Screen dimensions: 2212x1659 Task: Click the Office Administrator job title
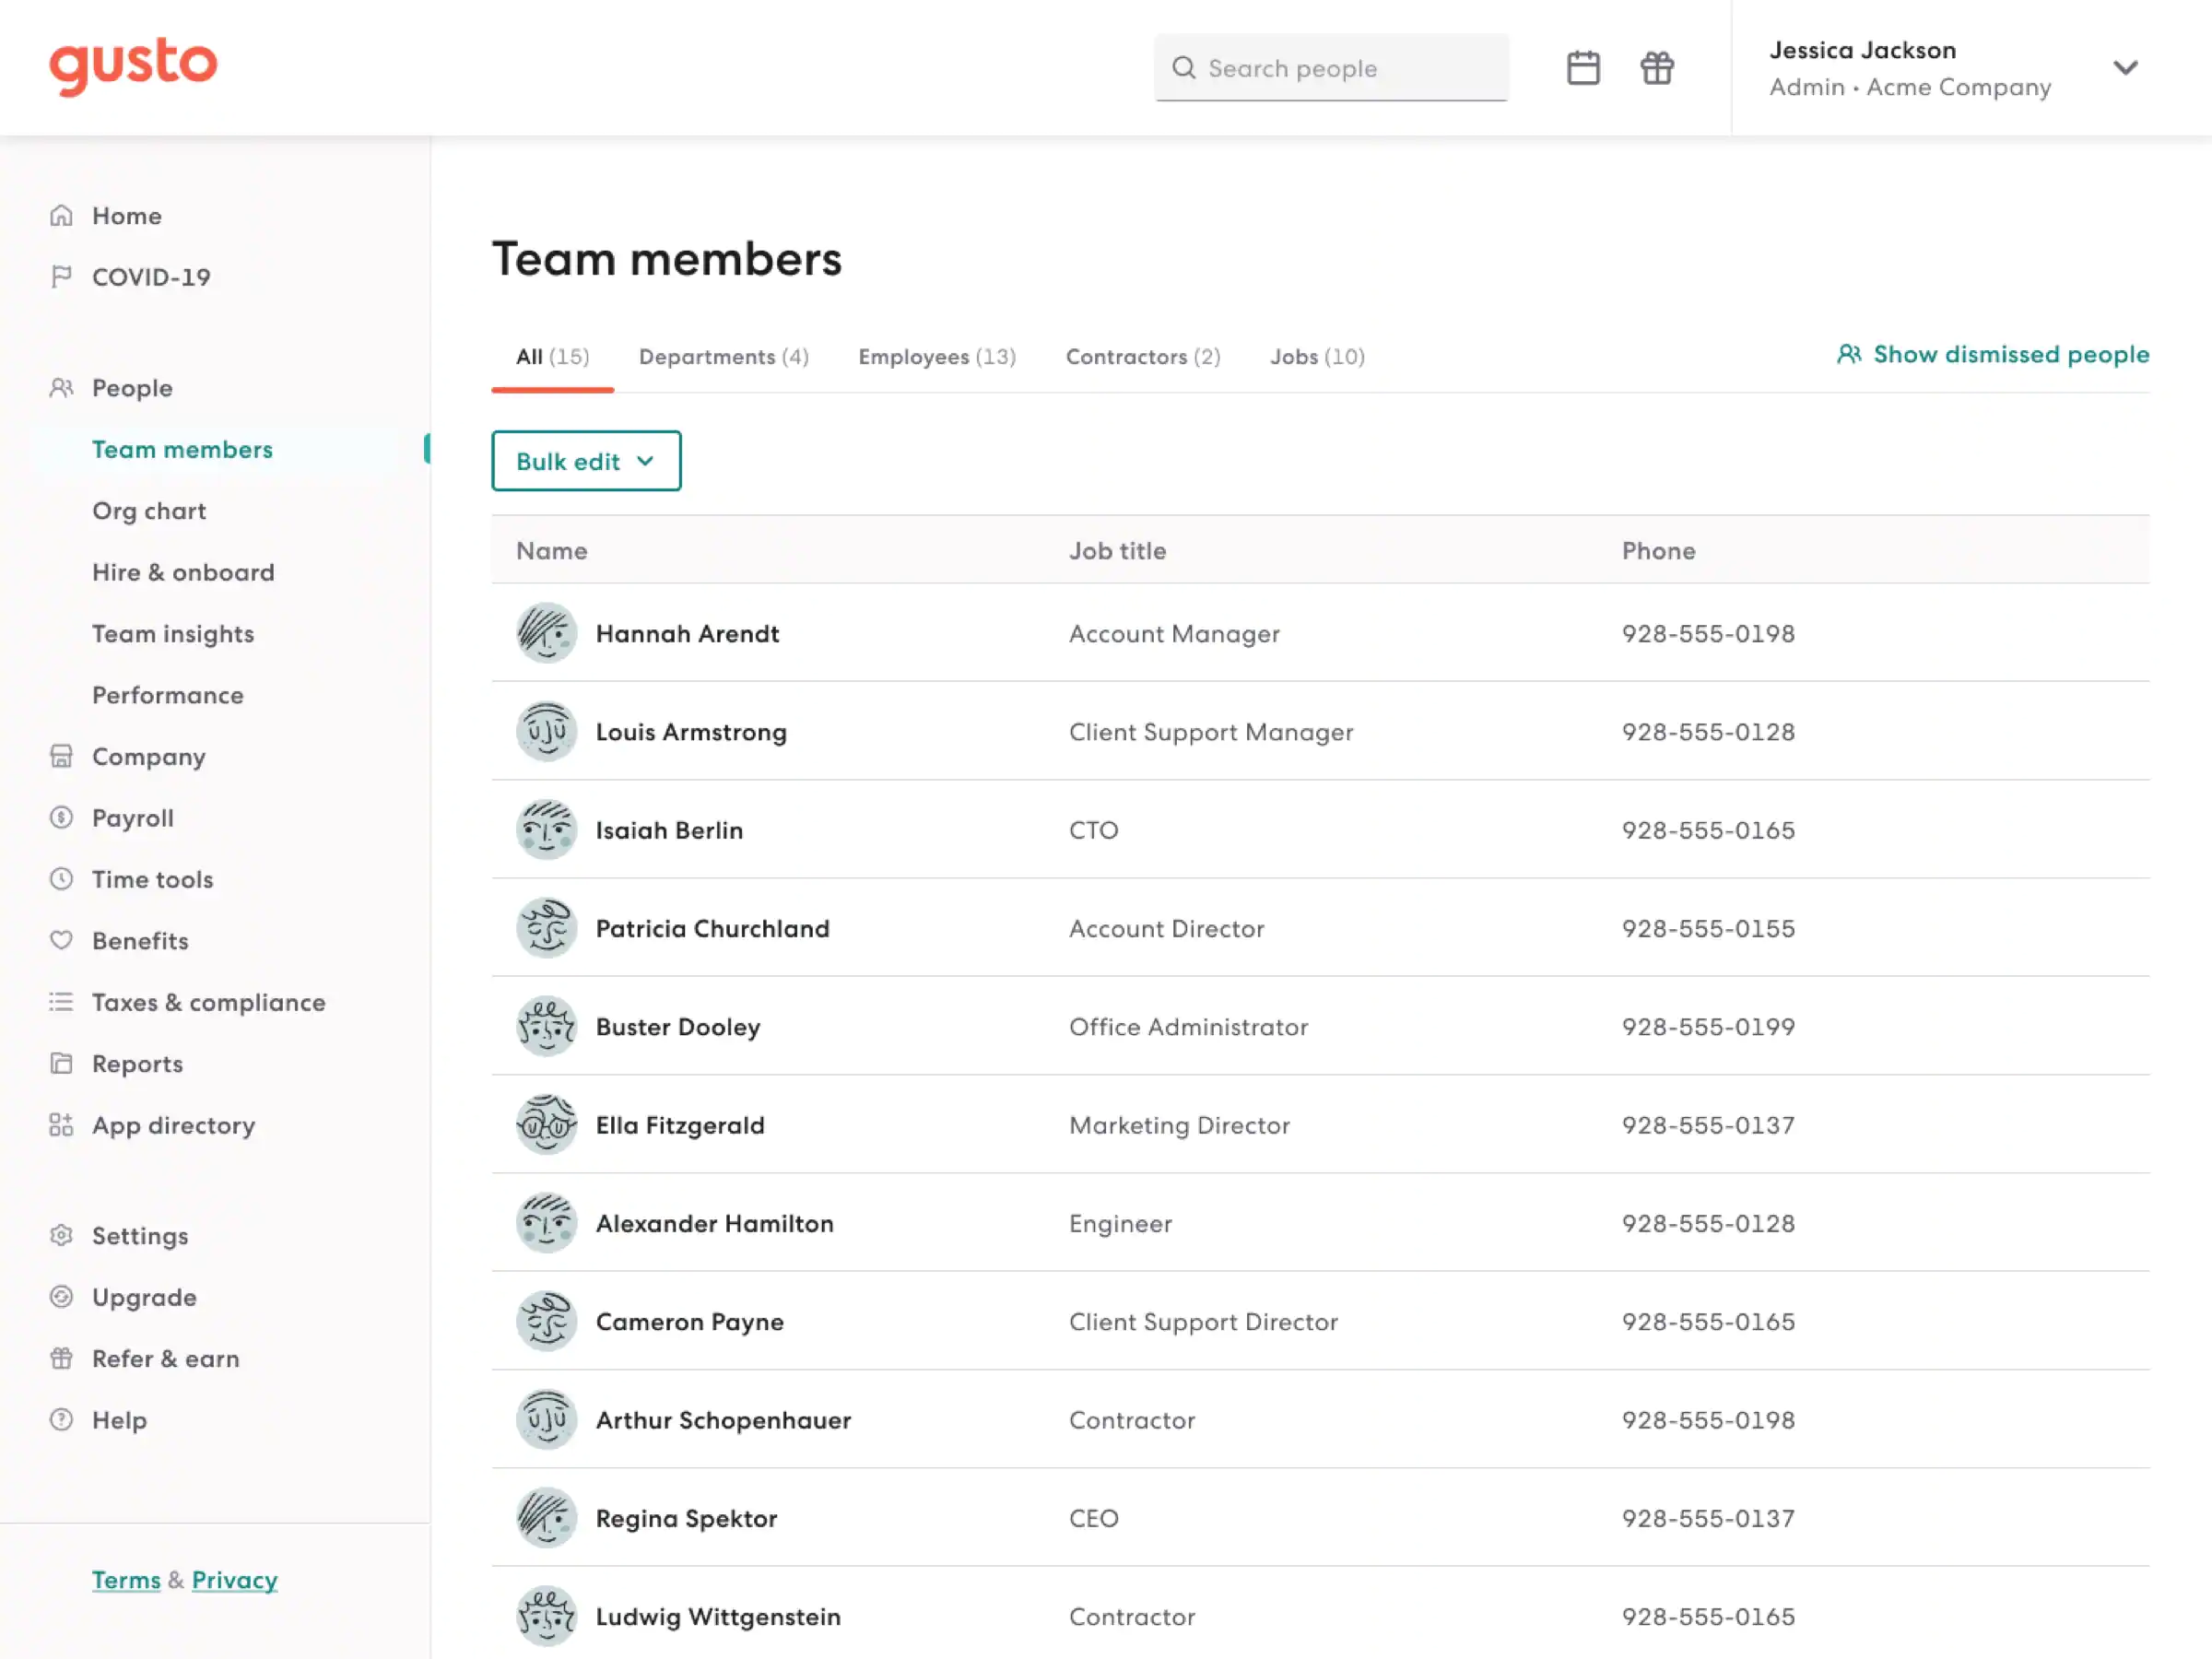(x=1188, y=1027)
